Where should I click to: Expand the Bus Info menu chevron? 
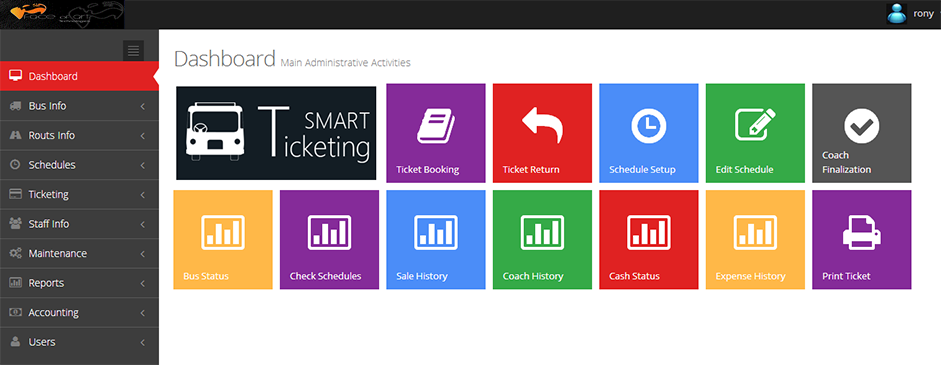pyautogui.click(x=143, y=106)
